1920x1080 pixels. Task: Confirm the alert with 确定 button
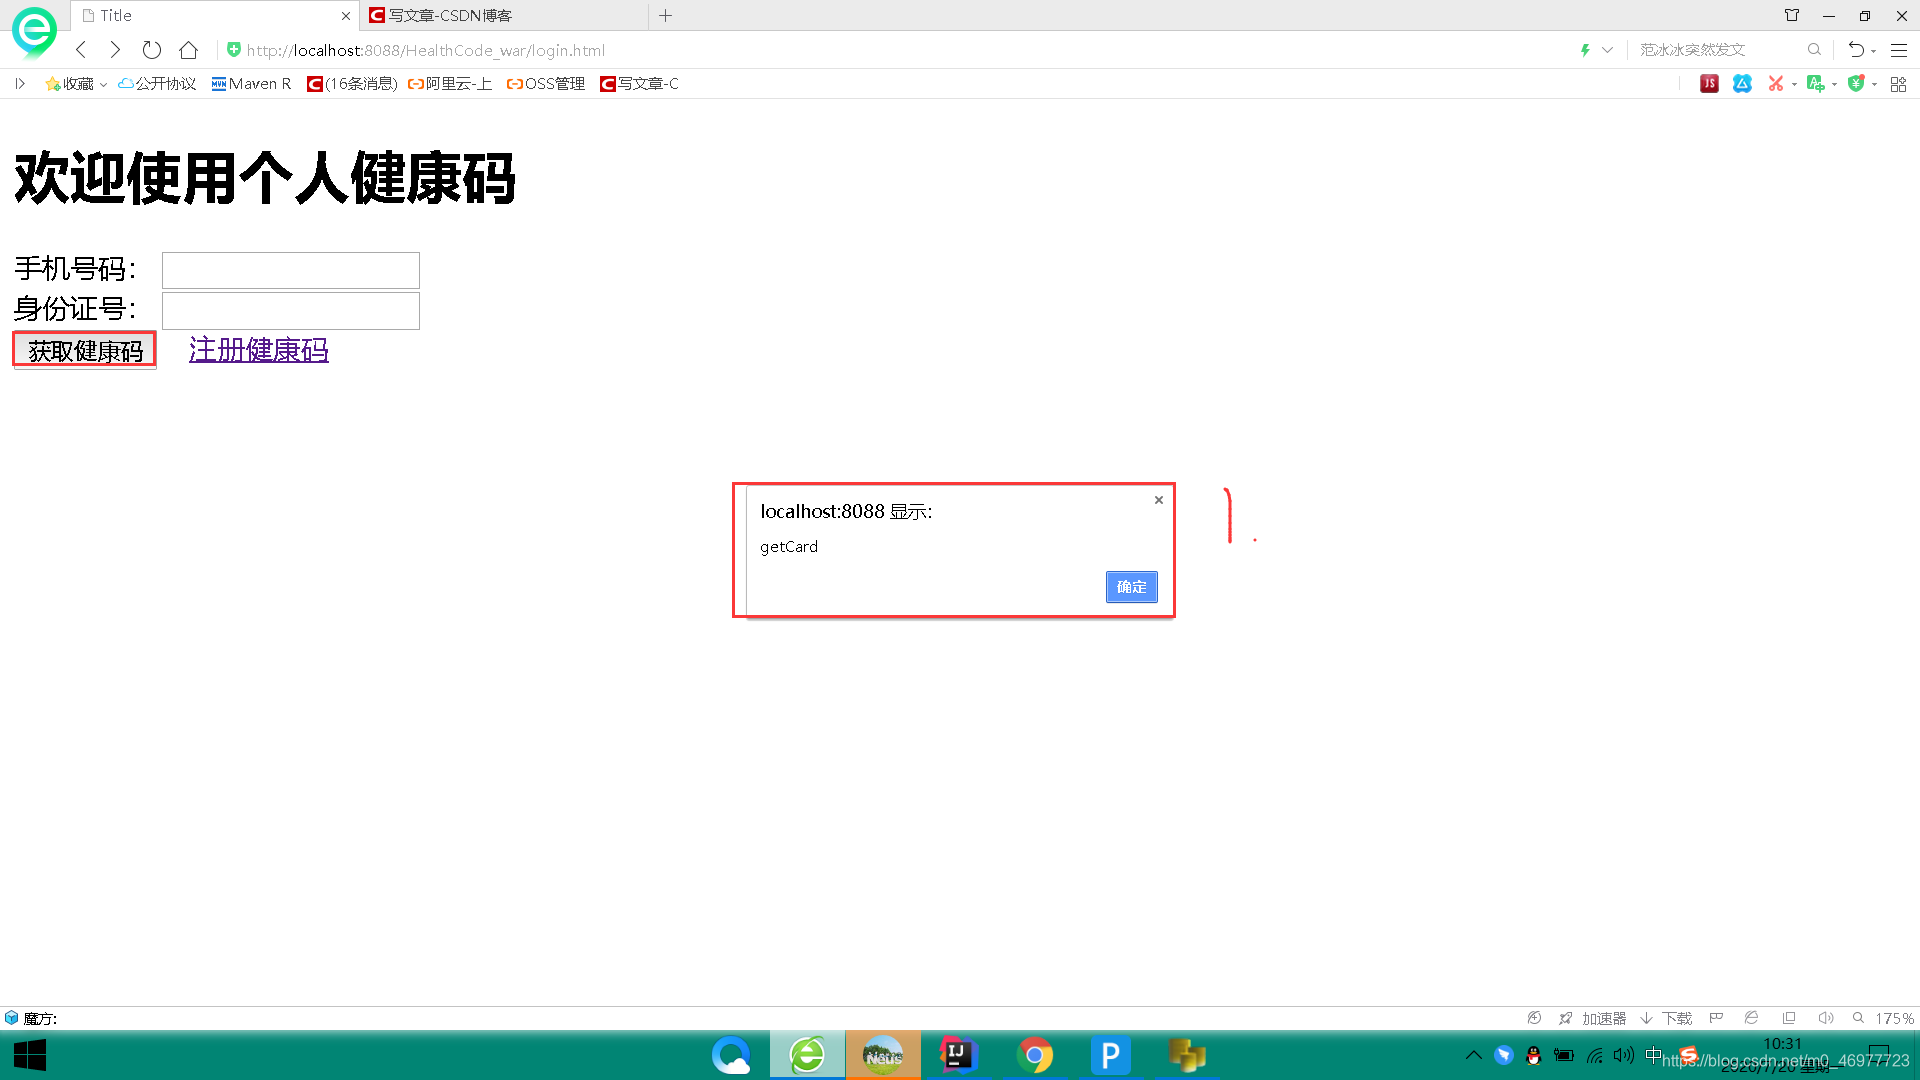click(1132, 587)
